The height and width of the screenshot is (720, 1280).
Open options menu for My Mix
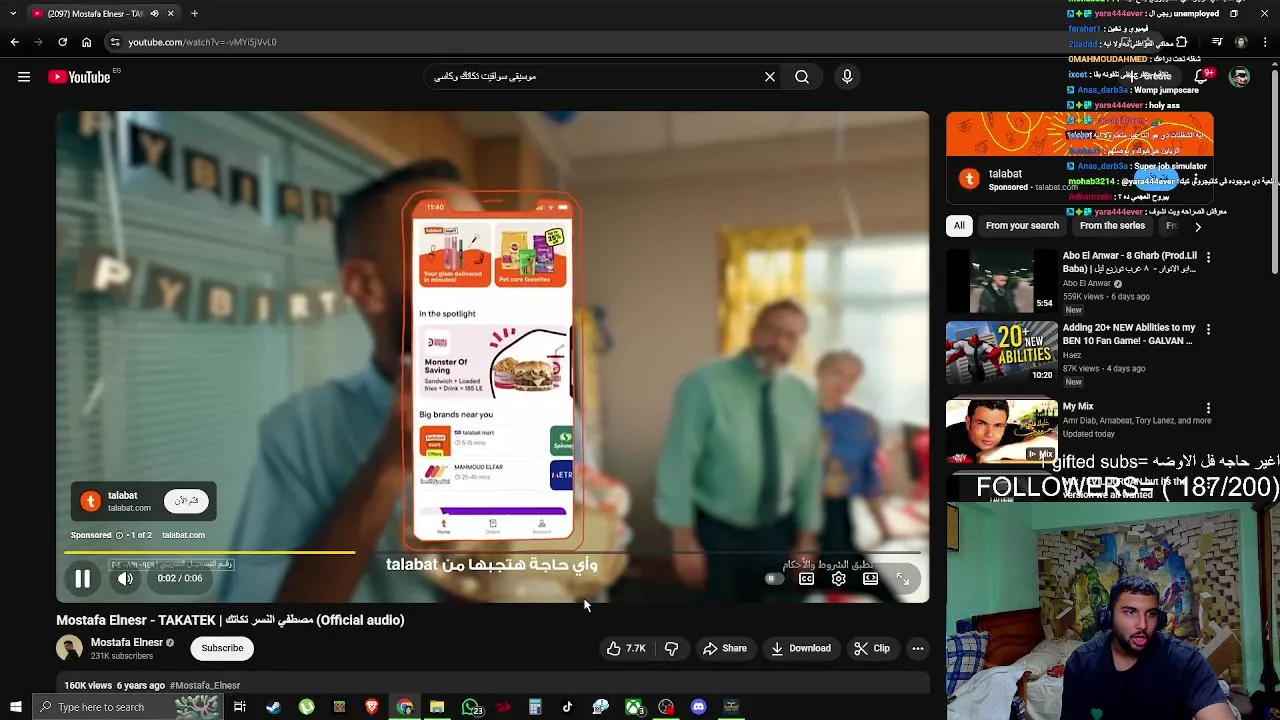1208,408
